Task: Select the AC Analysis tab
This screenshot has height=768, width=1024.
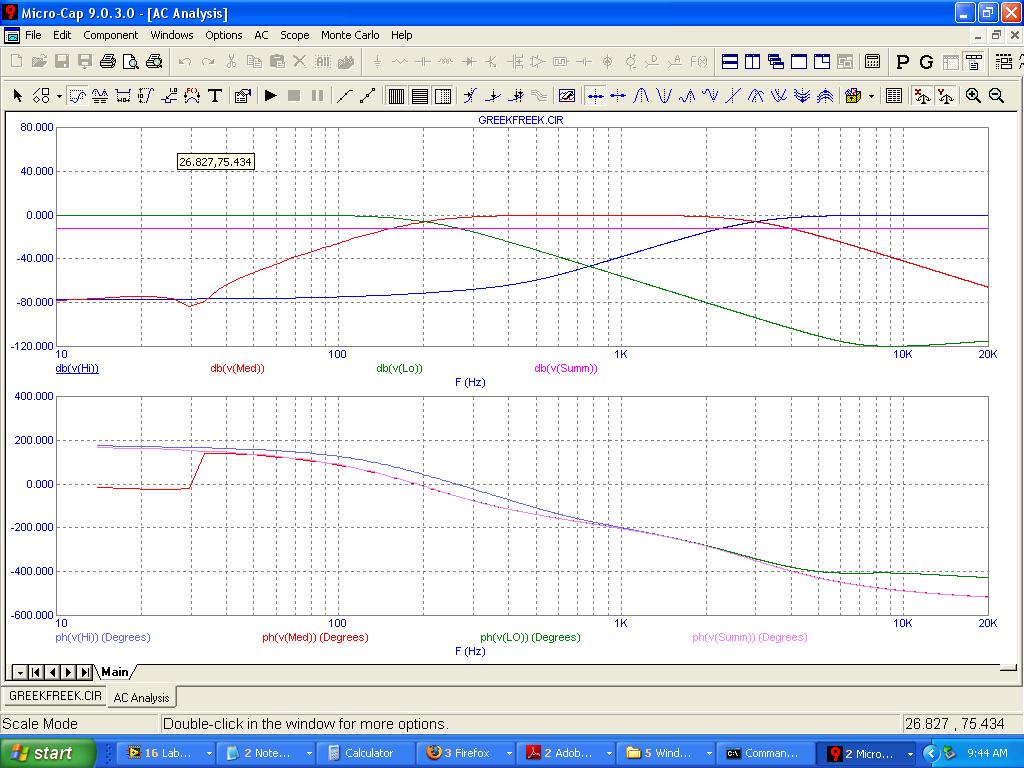Action: (x=141, y=697)
